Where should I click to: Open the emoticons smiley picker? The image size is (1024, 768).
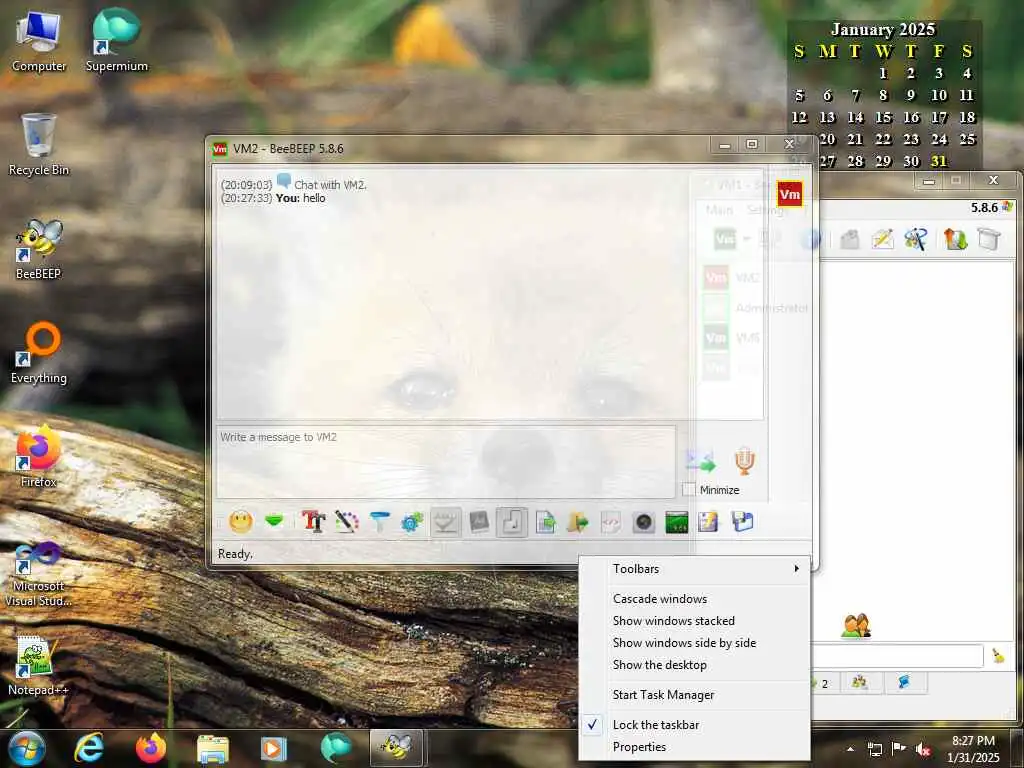[x=241, y=522]
